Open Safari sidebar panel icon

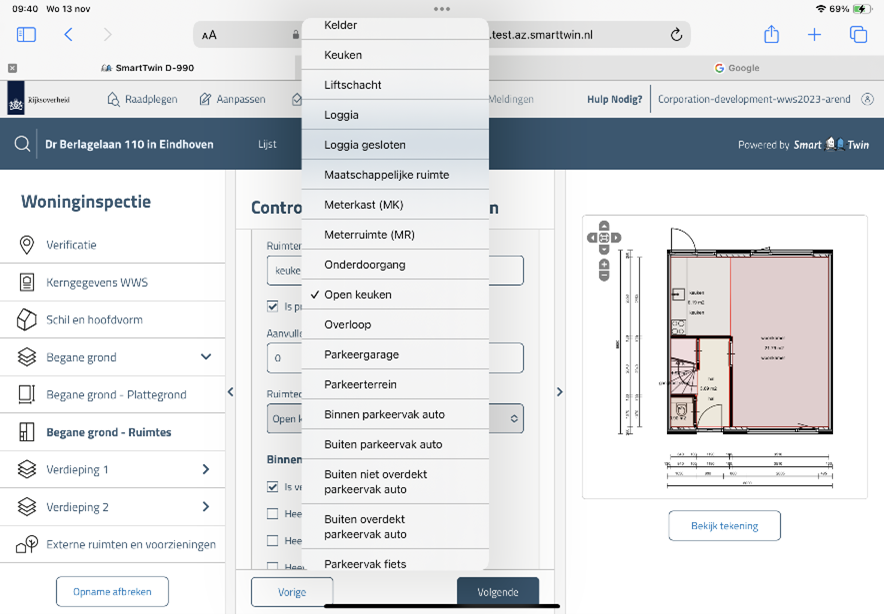click(26, 35)
